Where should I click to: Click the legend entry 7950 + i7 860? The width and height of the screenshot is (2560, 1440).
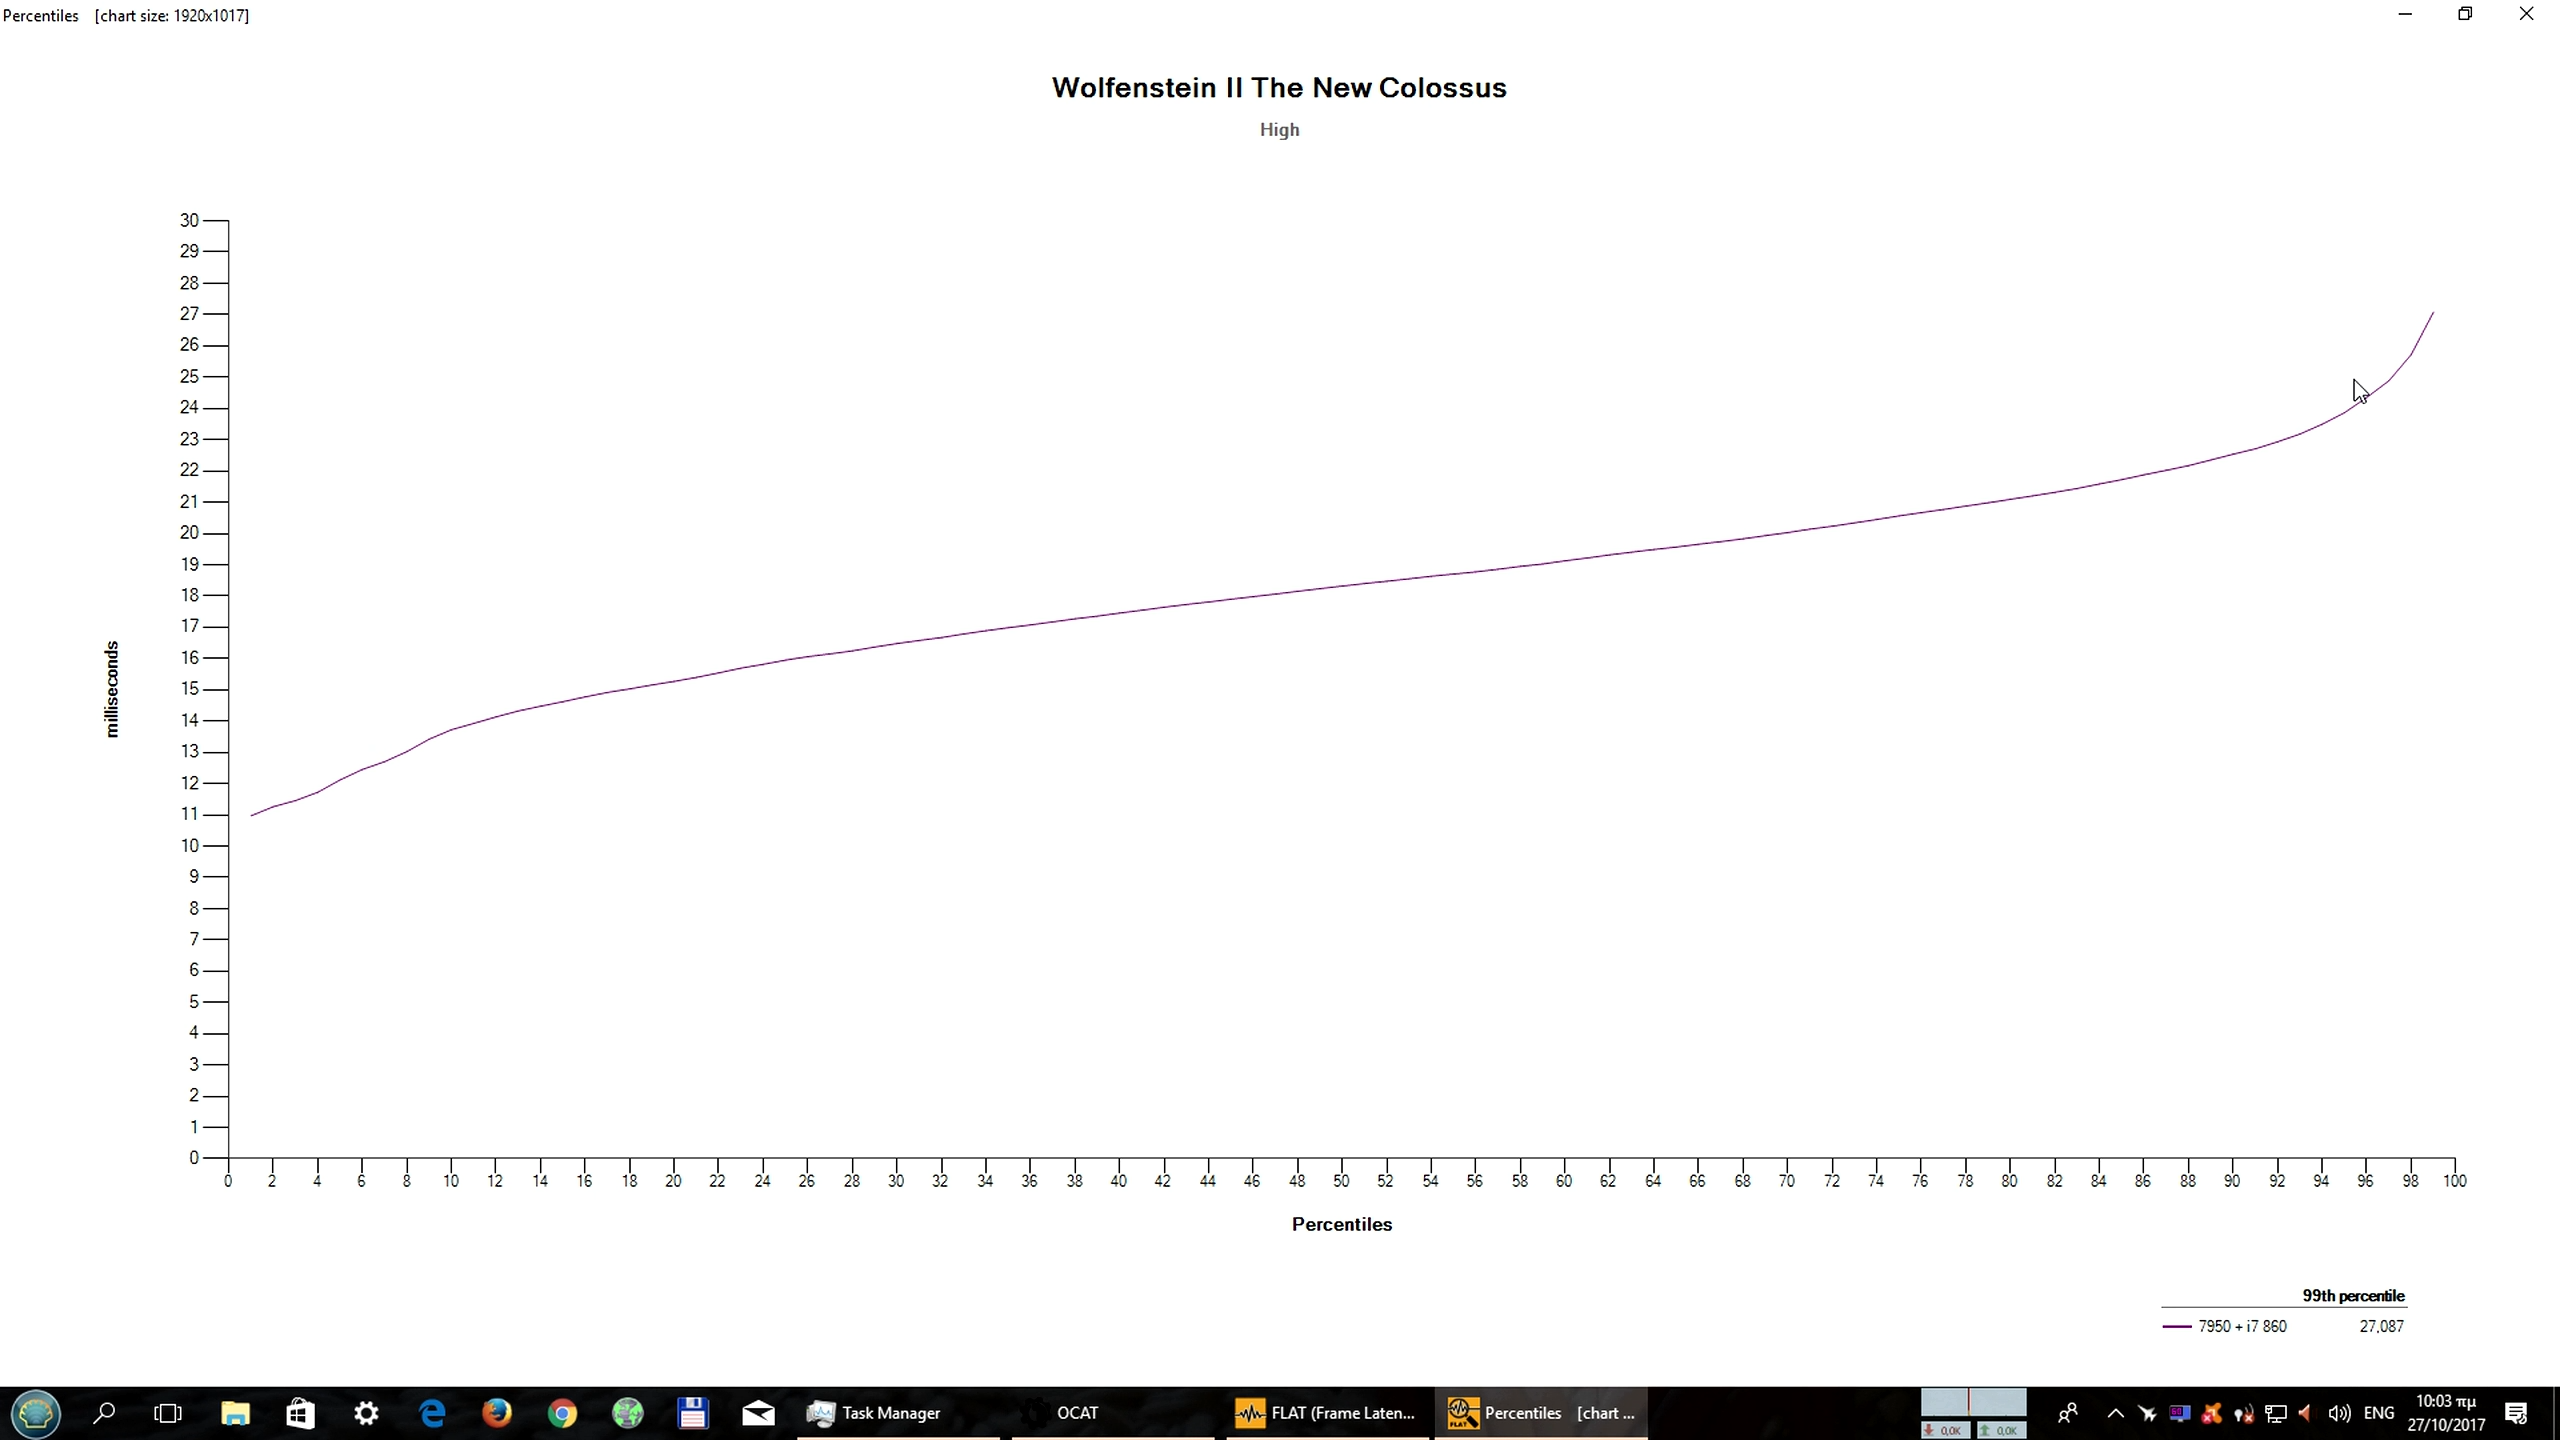pos(2242,1326)
